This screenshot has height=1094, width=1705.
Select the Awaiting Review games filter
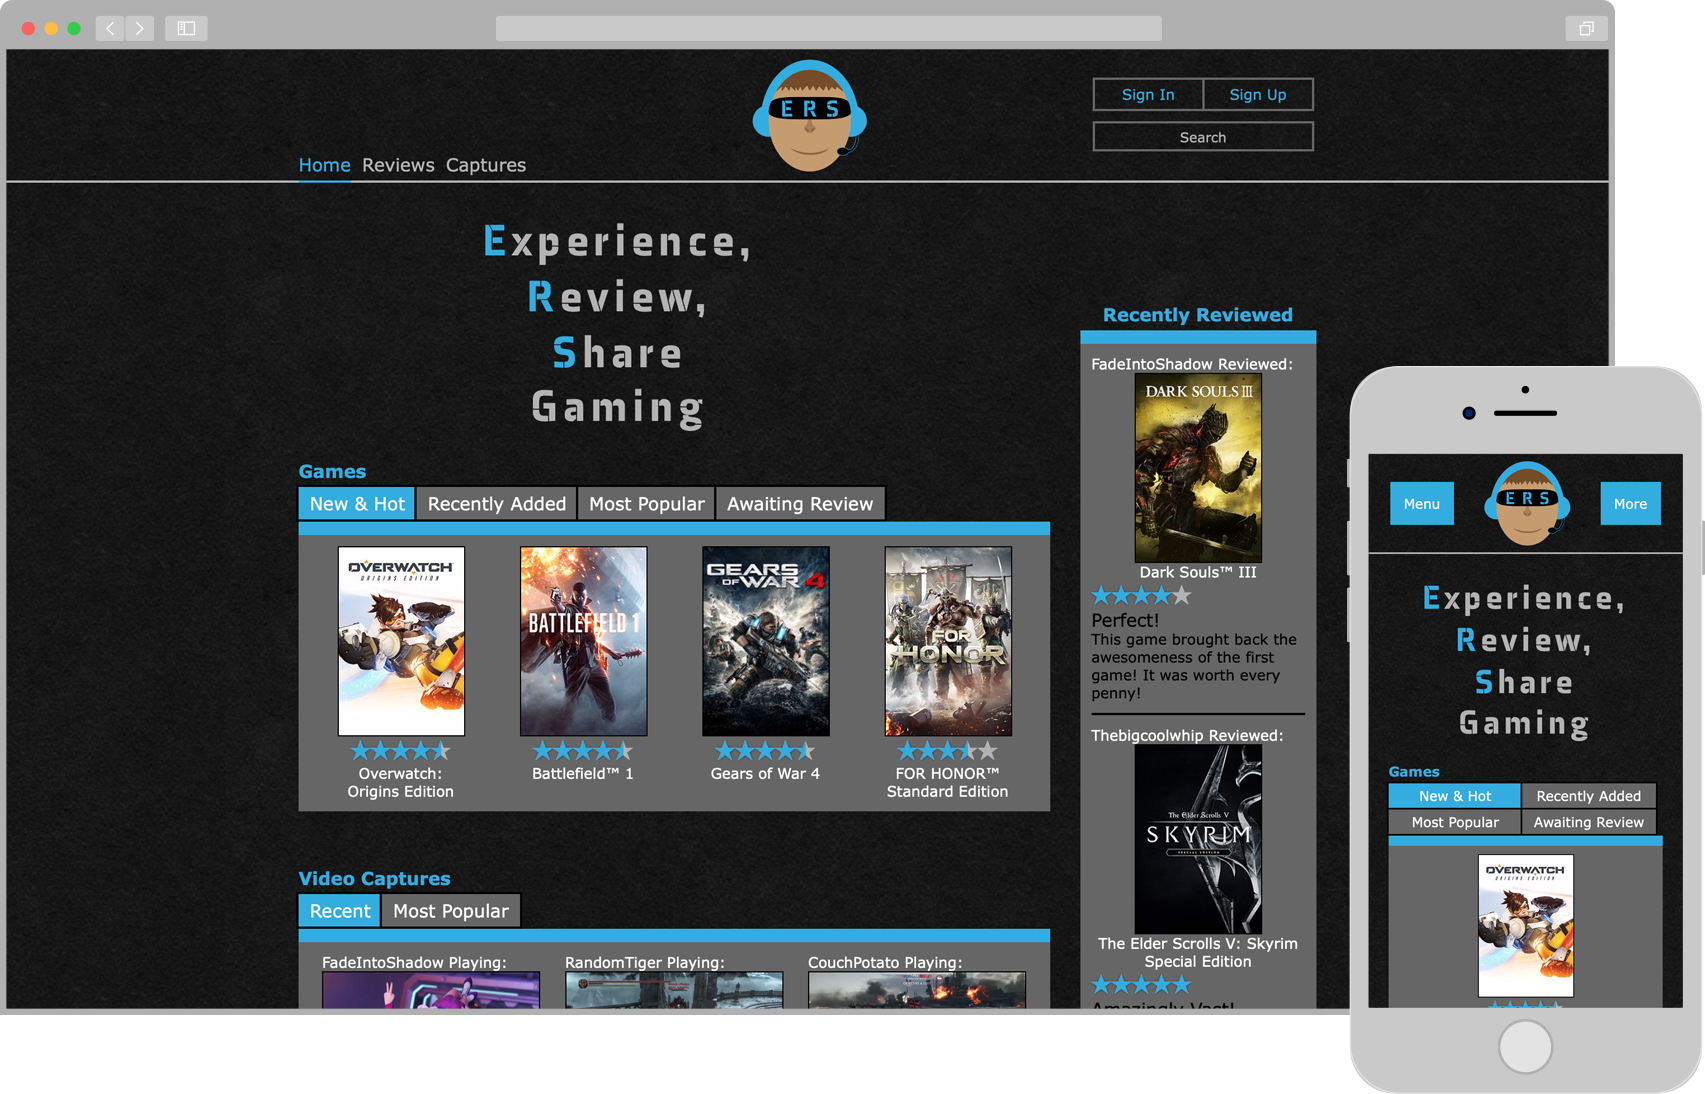point(800,503)
